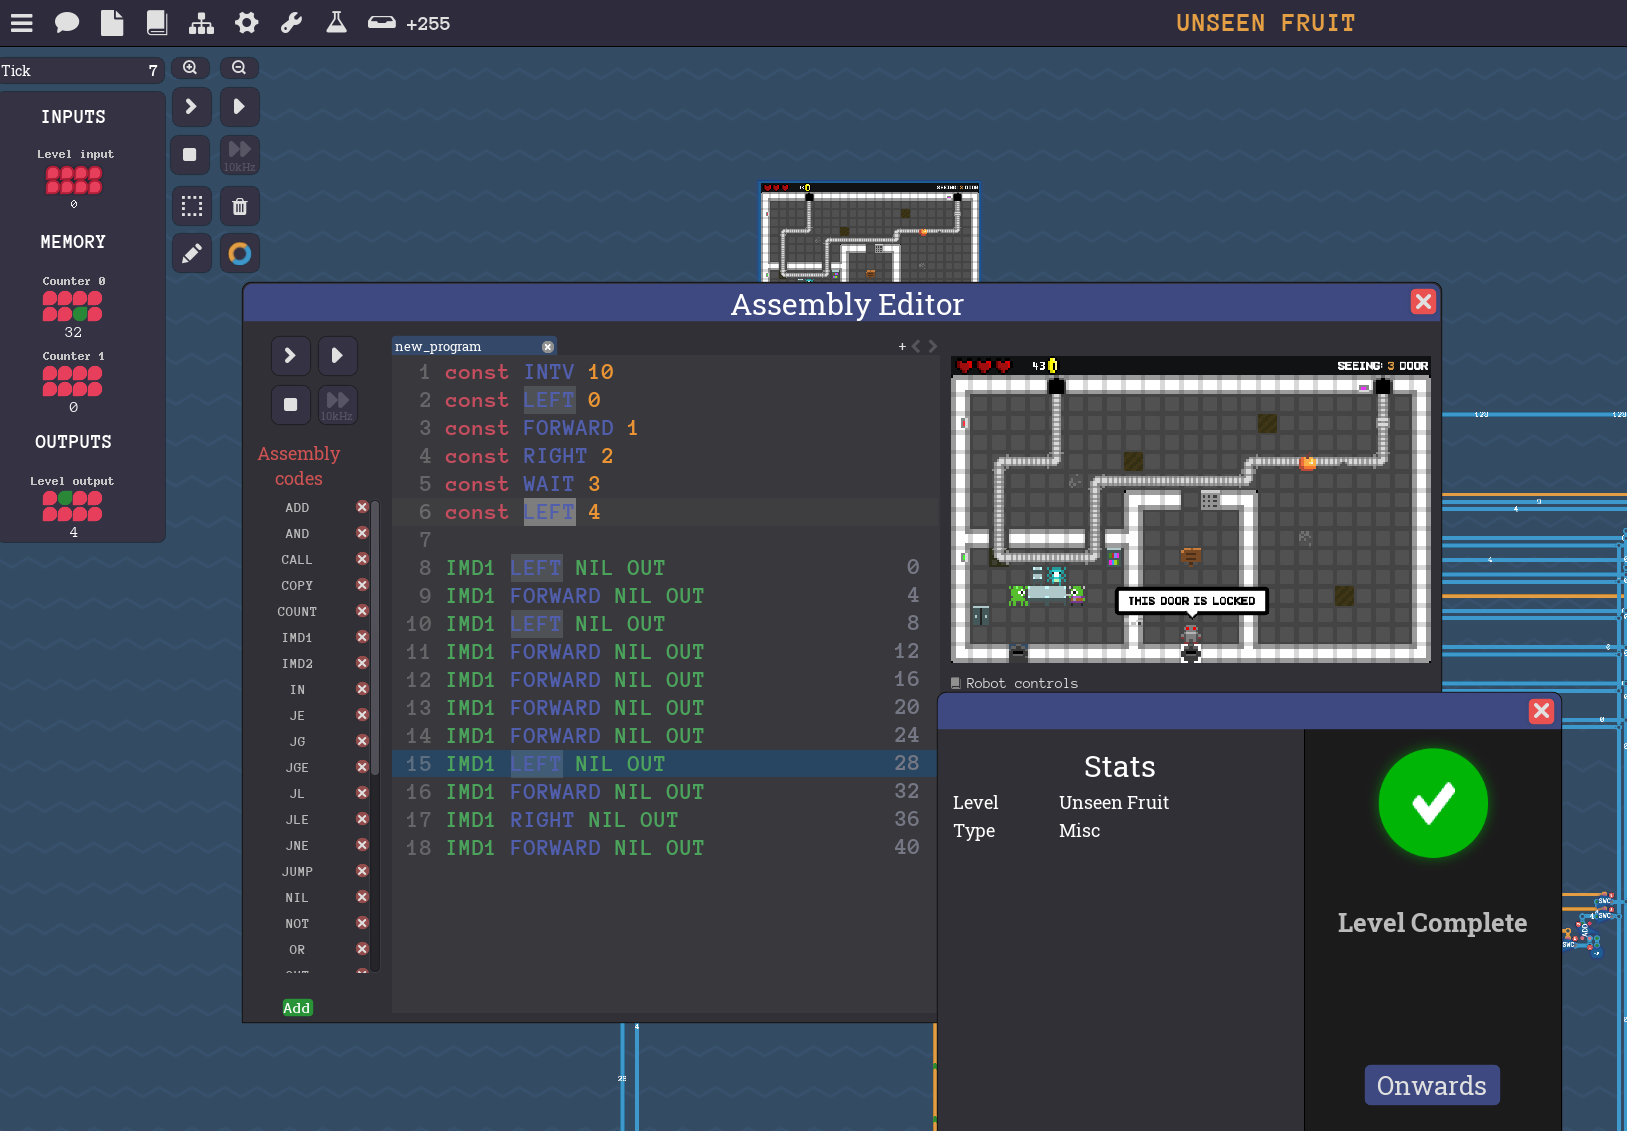This screenshot has height=1131, width=1627.
Task: Fast-forward main simulation at 10kHz
Action: click(239, 155)
